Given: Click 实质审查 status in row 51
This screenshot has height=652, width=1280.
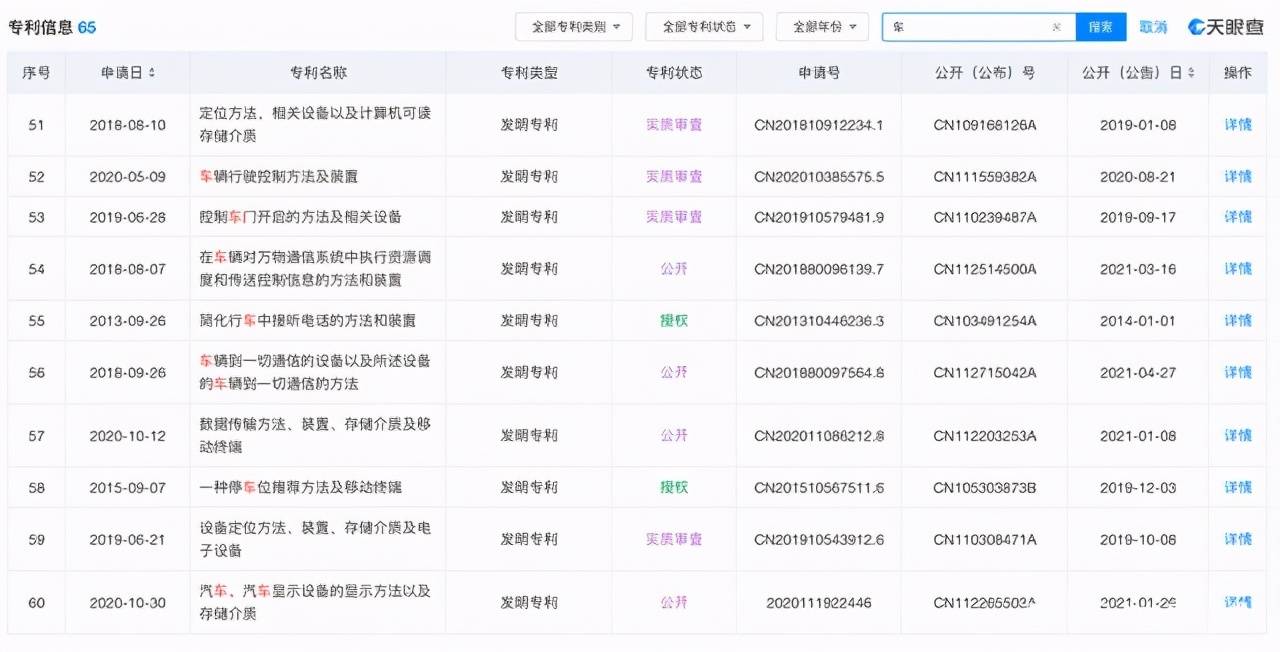Looking at the screenshot, I should click(674, 125).
